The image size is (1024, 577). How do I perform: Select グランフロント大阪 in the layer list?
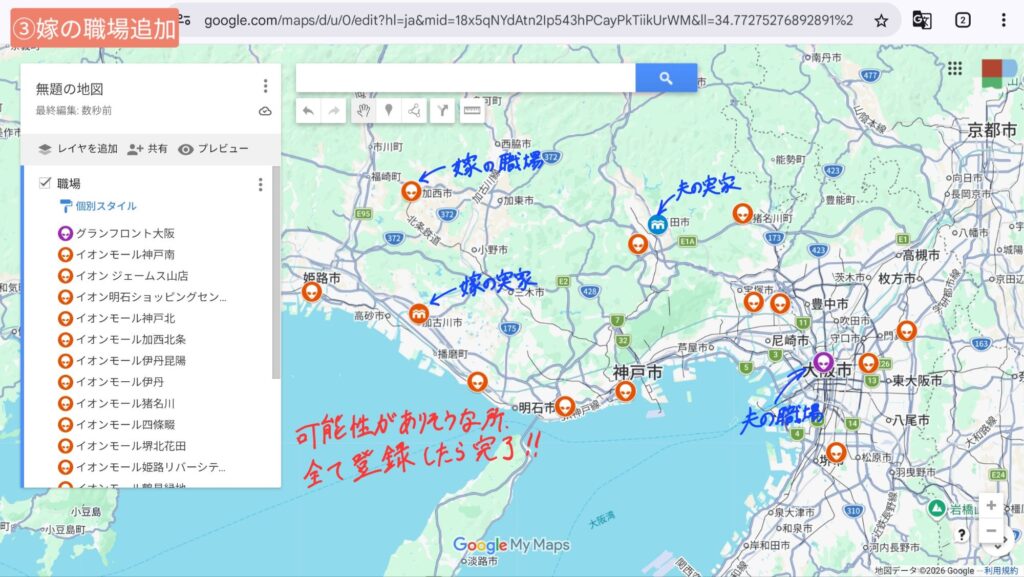click(124, 233)
